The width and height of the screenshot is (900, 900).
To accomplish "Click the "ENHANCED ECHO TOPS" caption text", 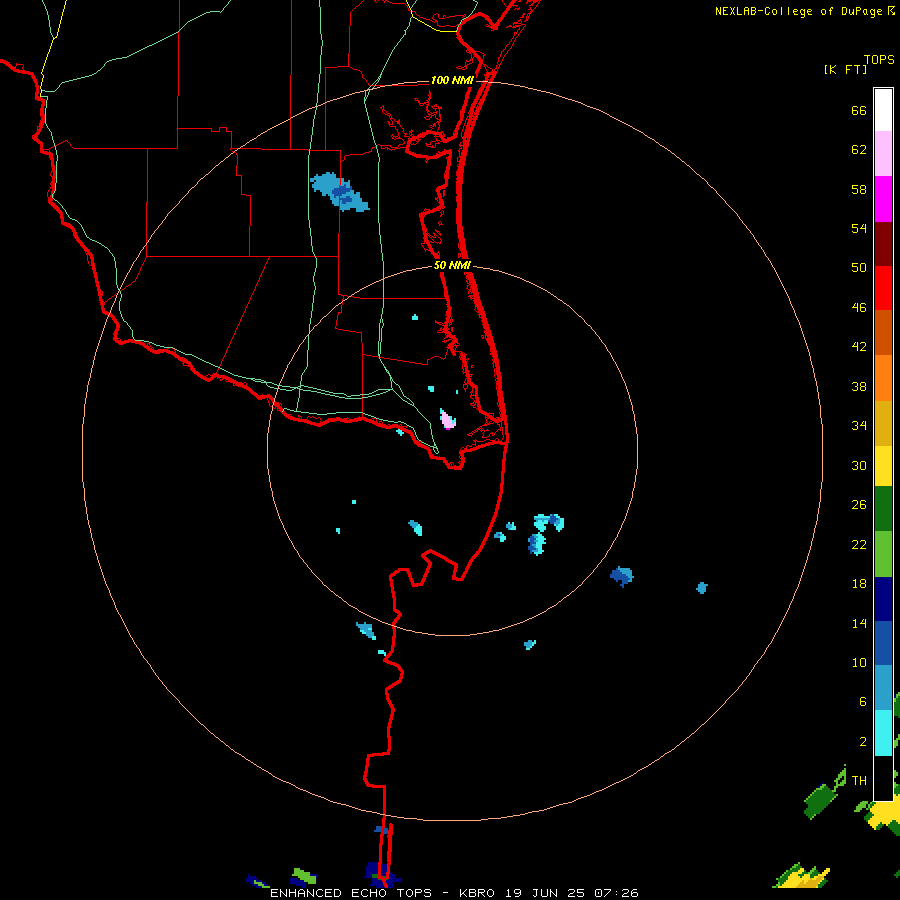I will 351,893.
